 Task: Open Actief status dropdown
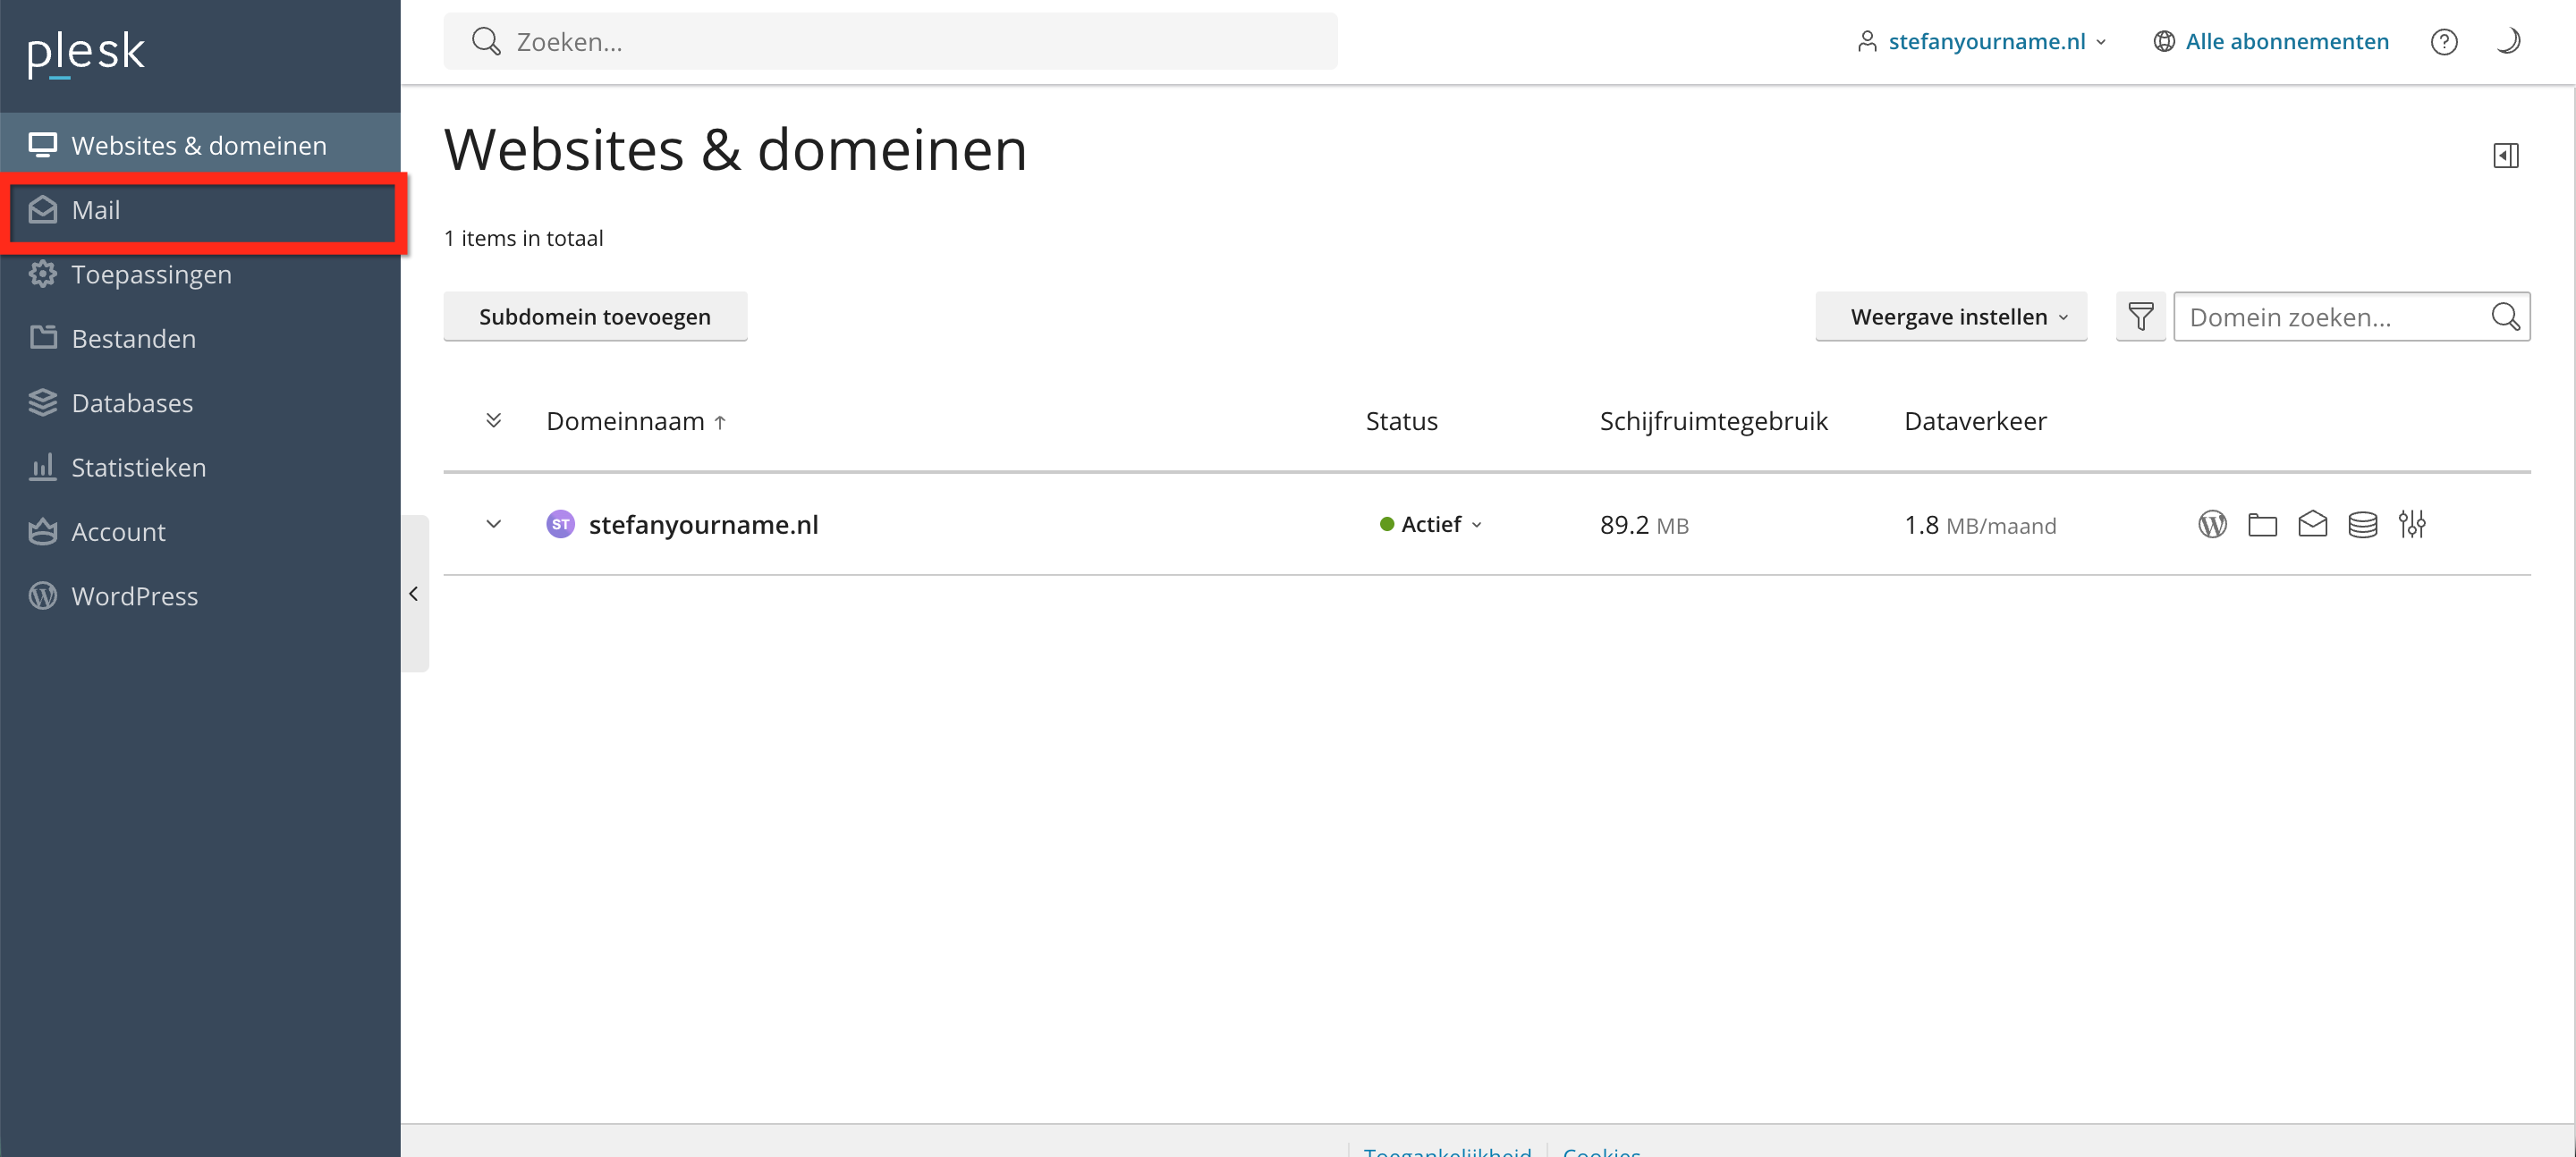pyautogui.click(x=1431, y=524)
